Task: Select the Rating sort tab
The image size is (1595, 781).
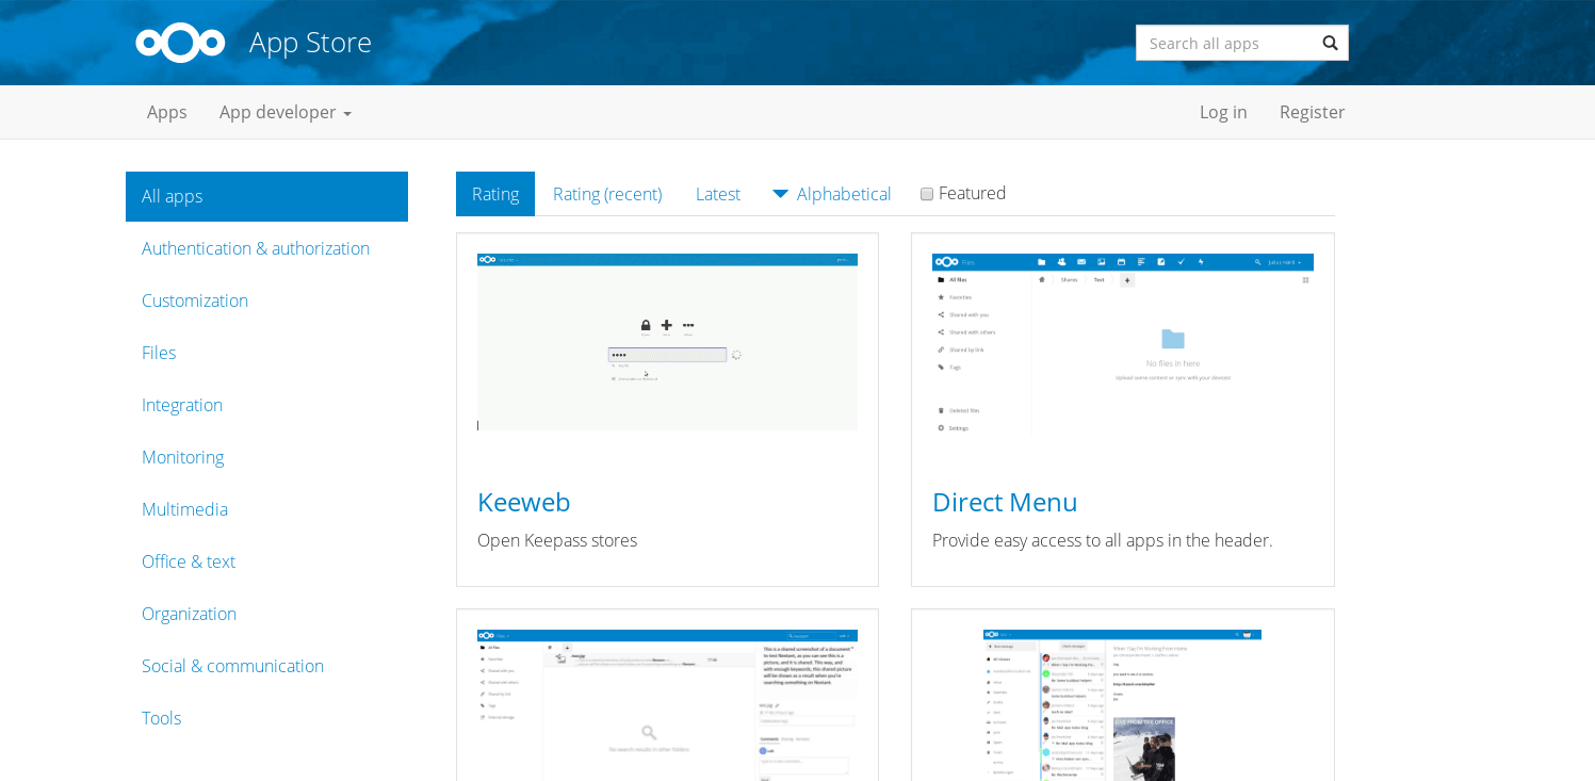Action: tap(495, 194)
